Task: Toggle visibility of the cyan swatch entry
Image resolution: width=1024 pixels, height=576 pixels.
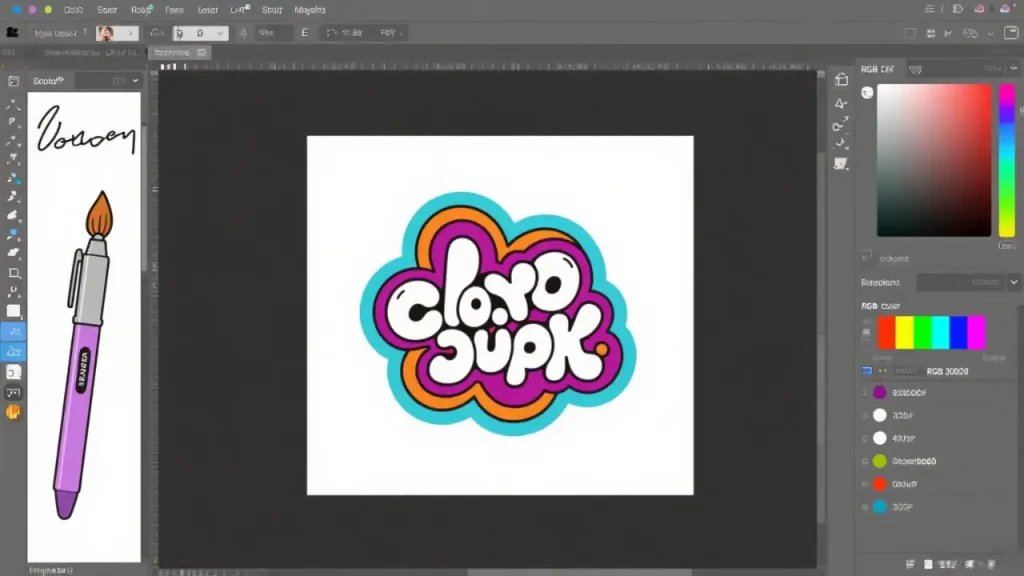Action: point(866,508)
